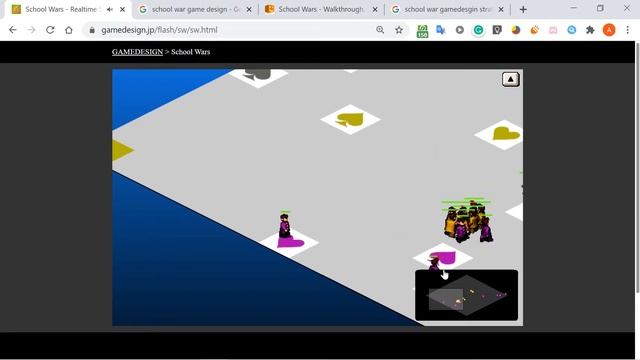Image resolution: width=640 pixels, height=360 pixels.
Task: Minimize the browser window
Action: (573, 8)
